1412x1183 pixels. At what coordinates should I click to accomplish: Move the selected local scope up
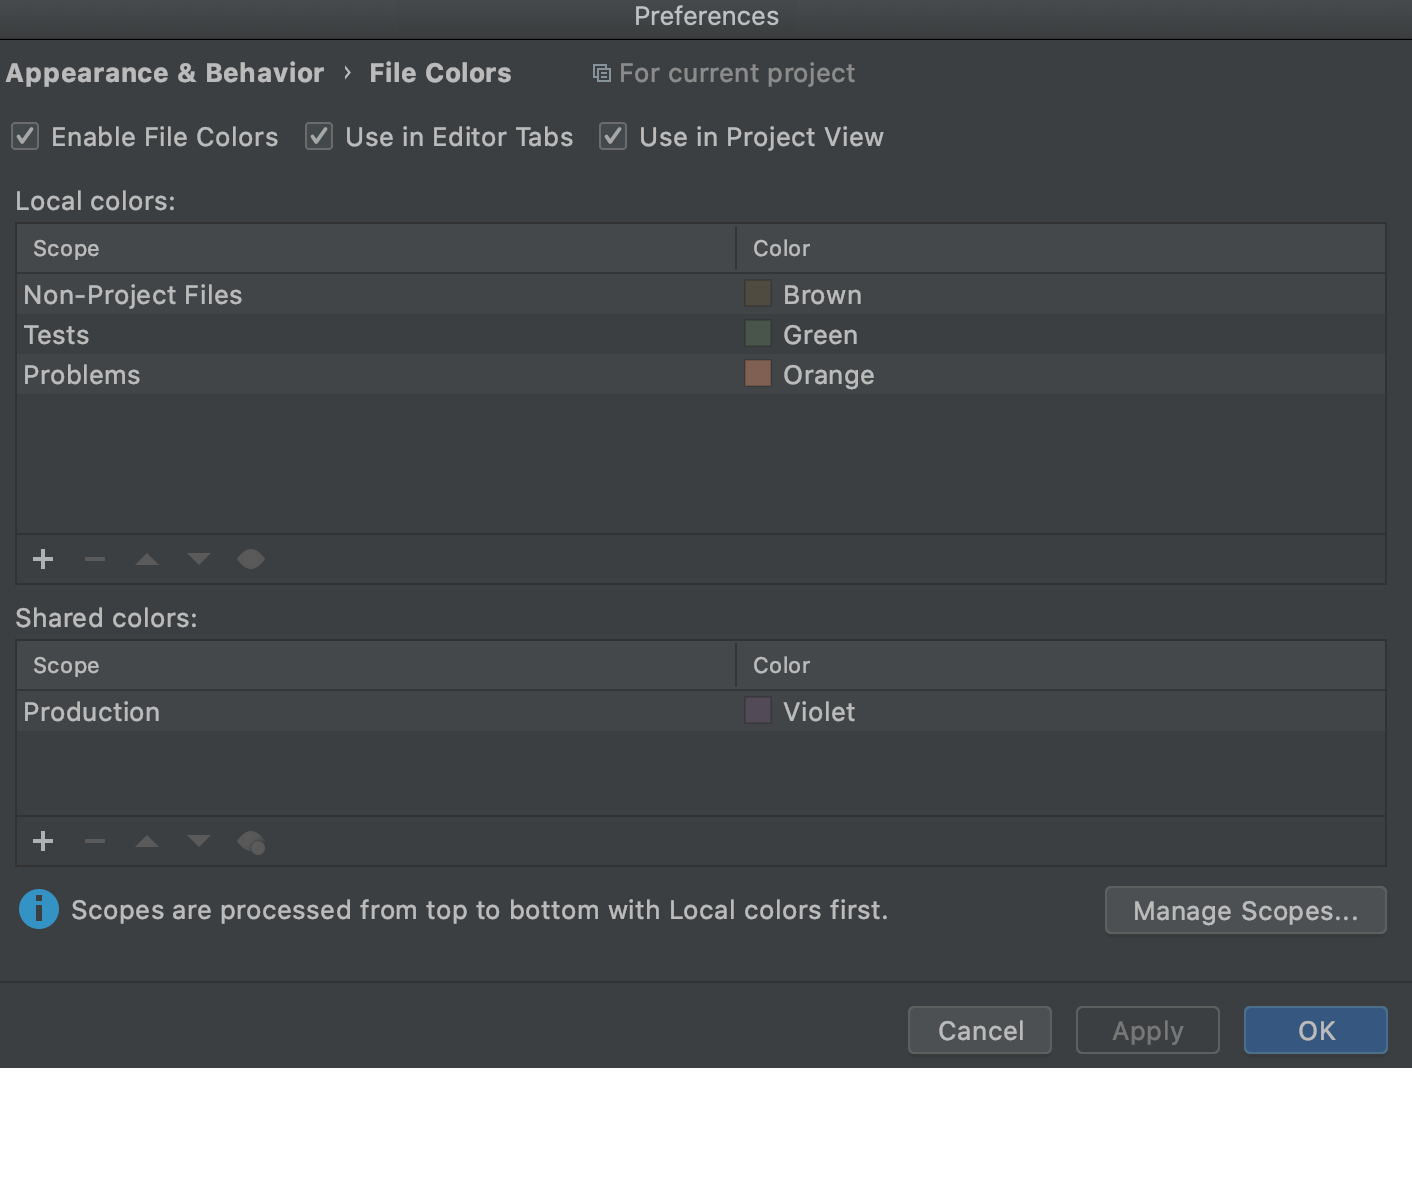[x=147, y=559]
